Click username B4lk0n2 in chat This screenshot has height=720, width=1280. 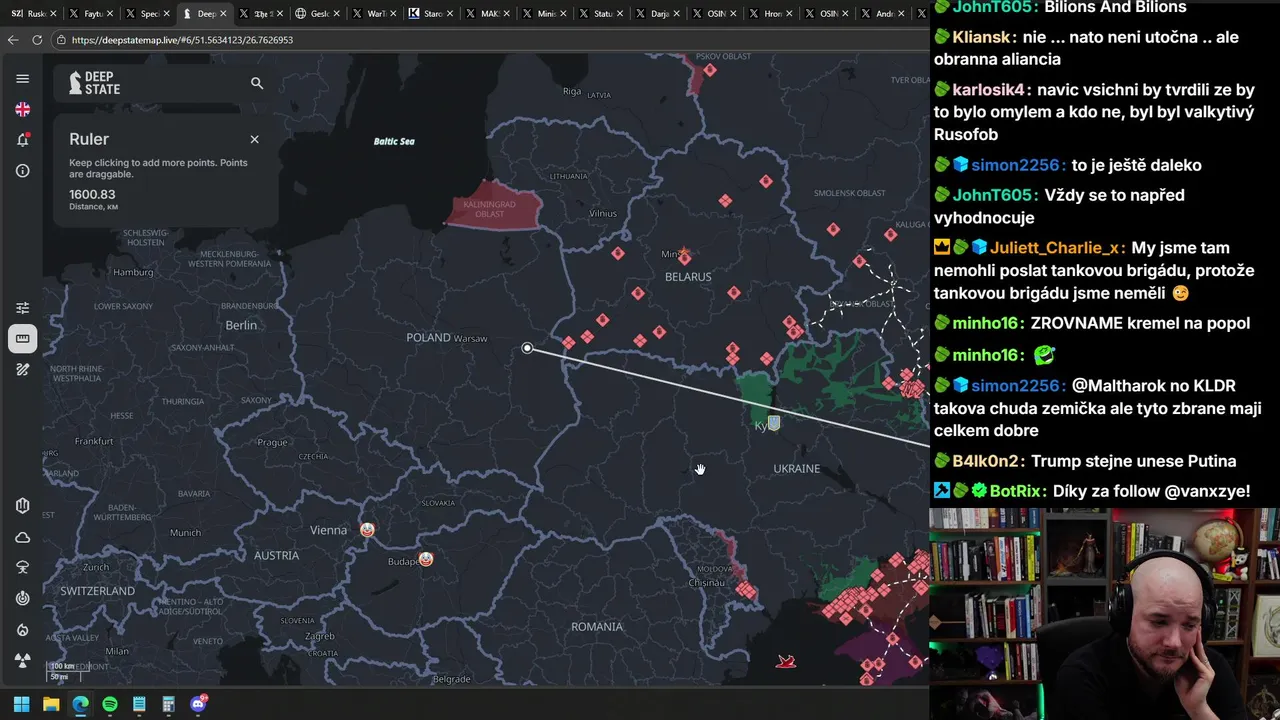coord(985,461)
